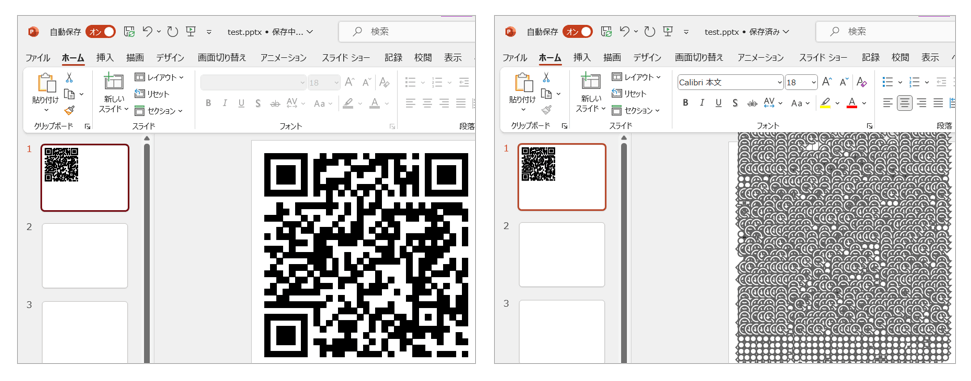971x381 pixels.
Task: Click Format Painter brush in left window
Action: (69, 110)
